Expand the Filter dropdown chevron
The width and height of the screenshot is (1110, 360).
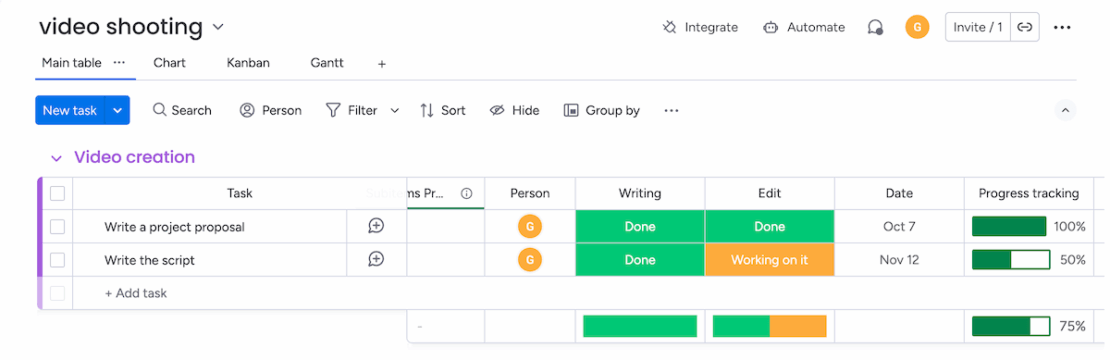395,110
